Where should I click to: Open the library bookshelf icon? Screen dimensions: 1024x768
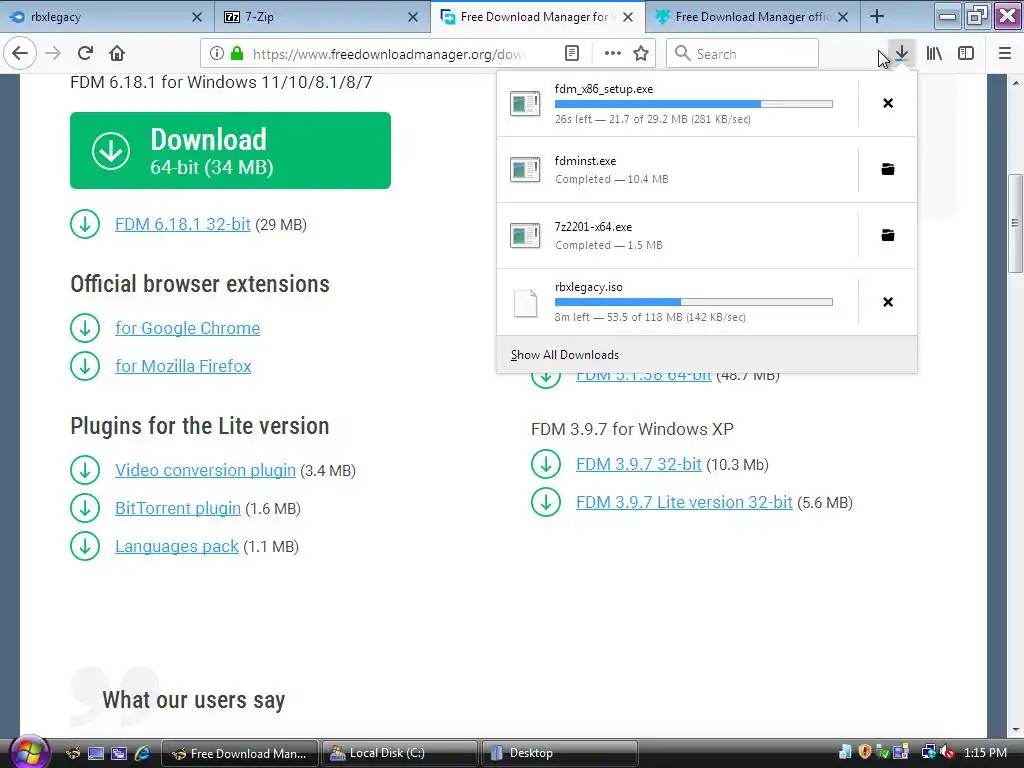tap(934, 54)
